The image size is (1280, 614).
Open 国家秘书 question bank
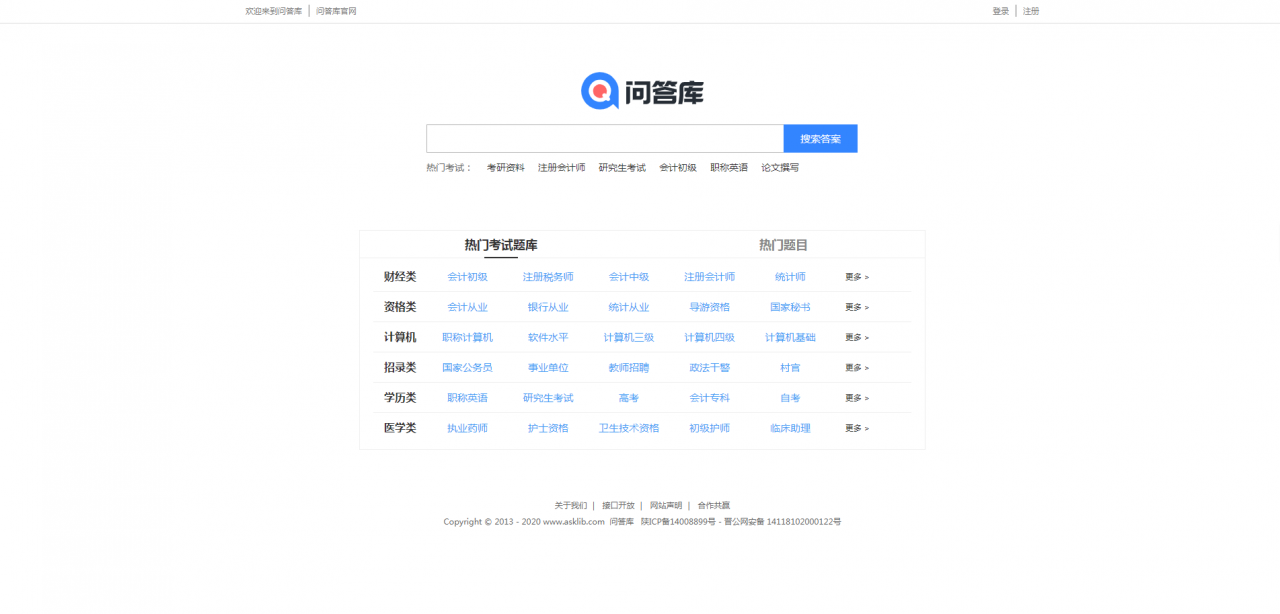(790, 307)
